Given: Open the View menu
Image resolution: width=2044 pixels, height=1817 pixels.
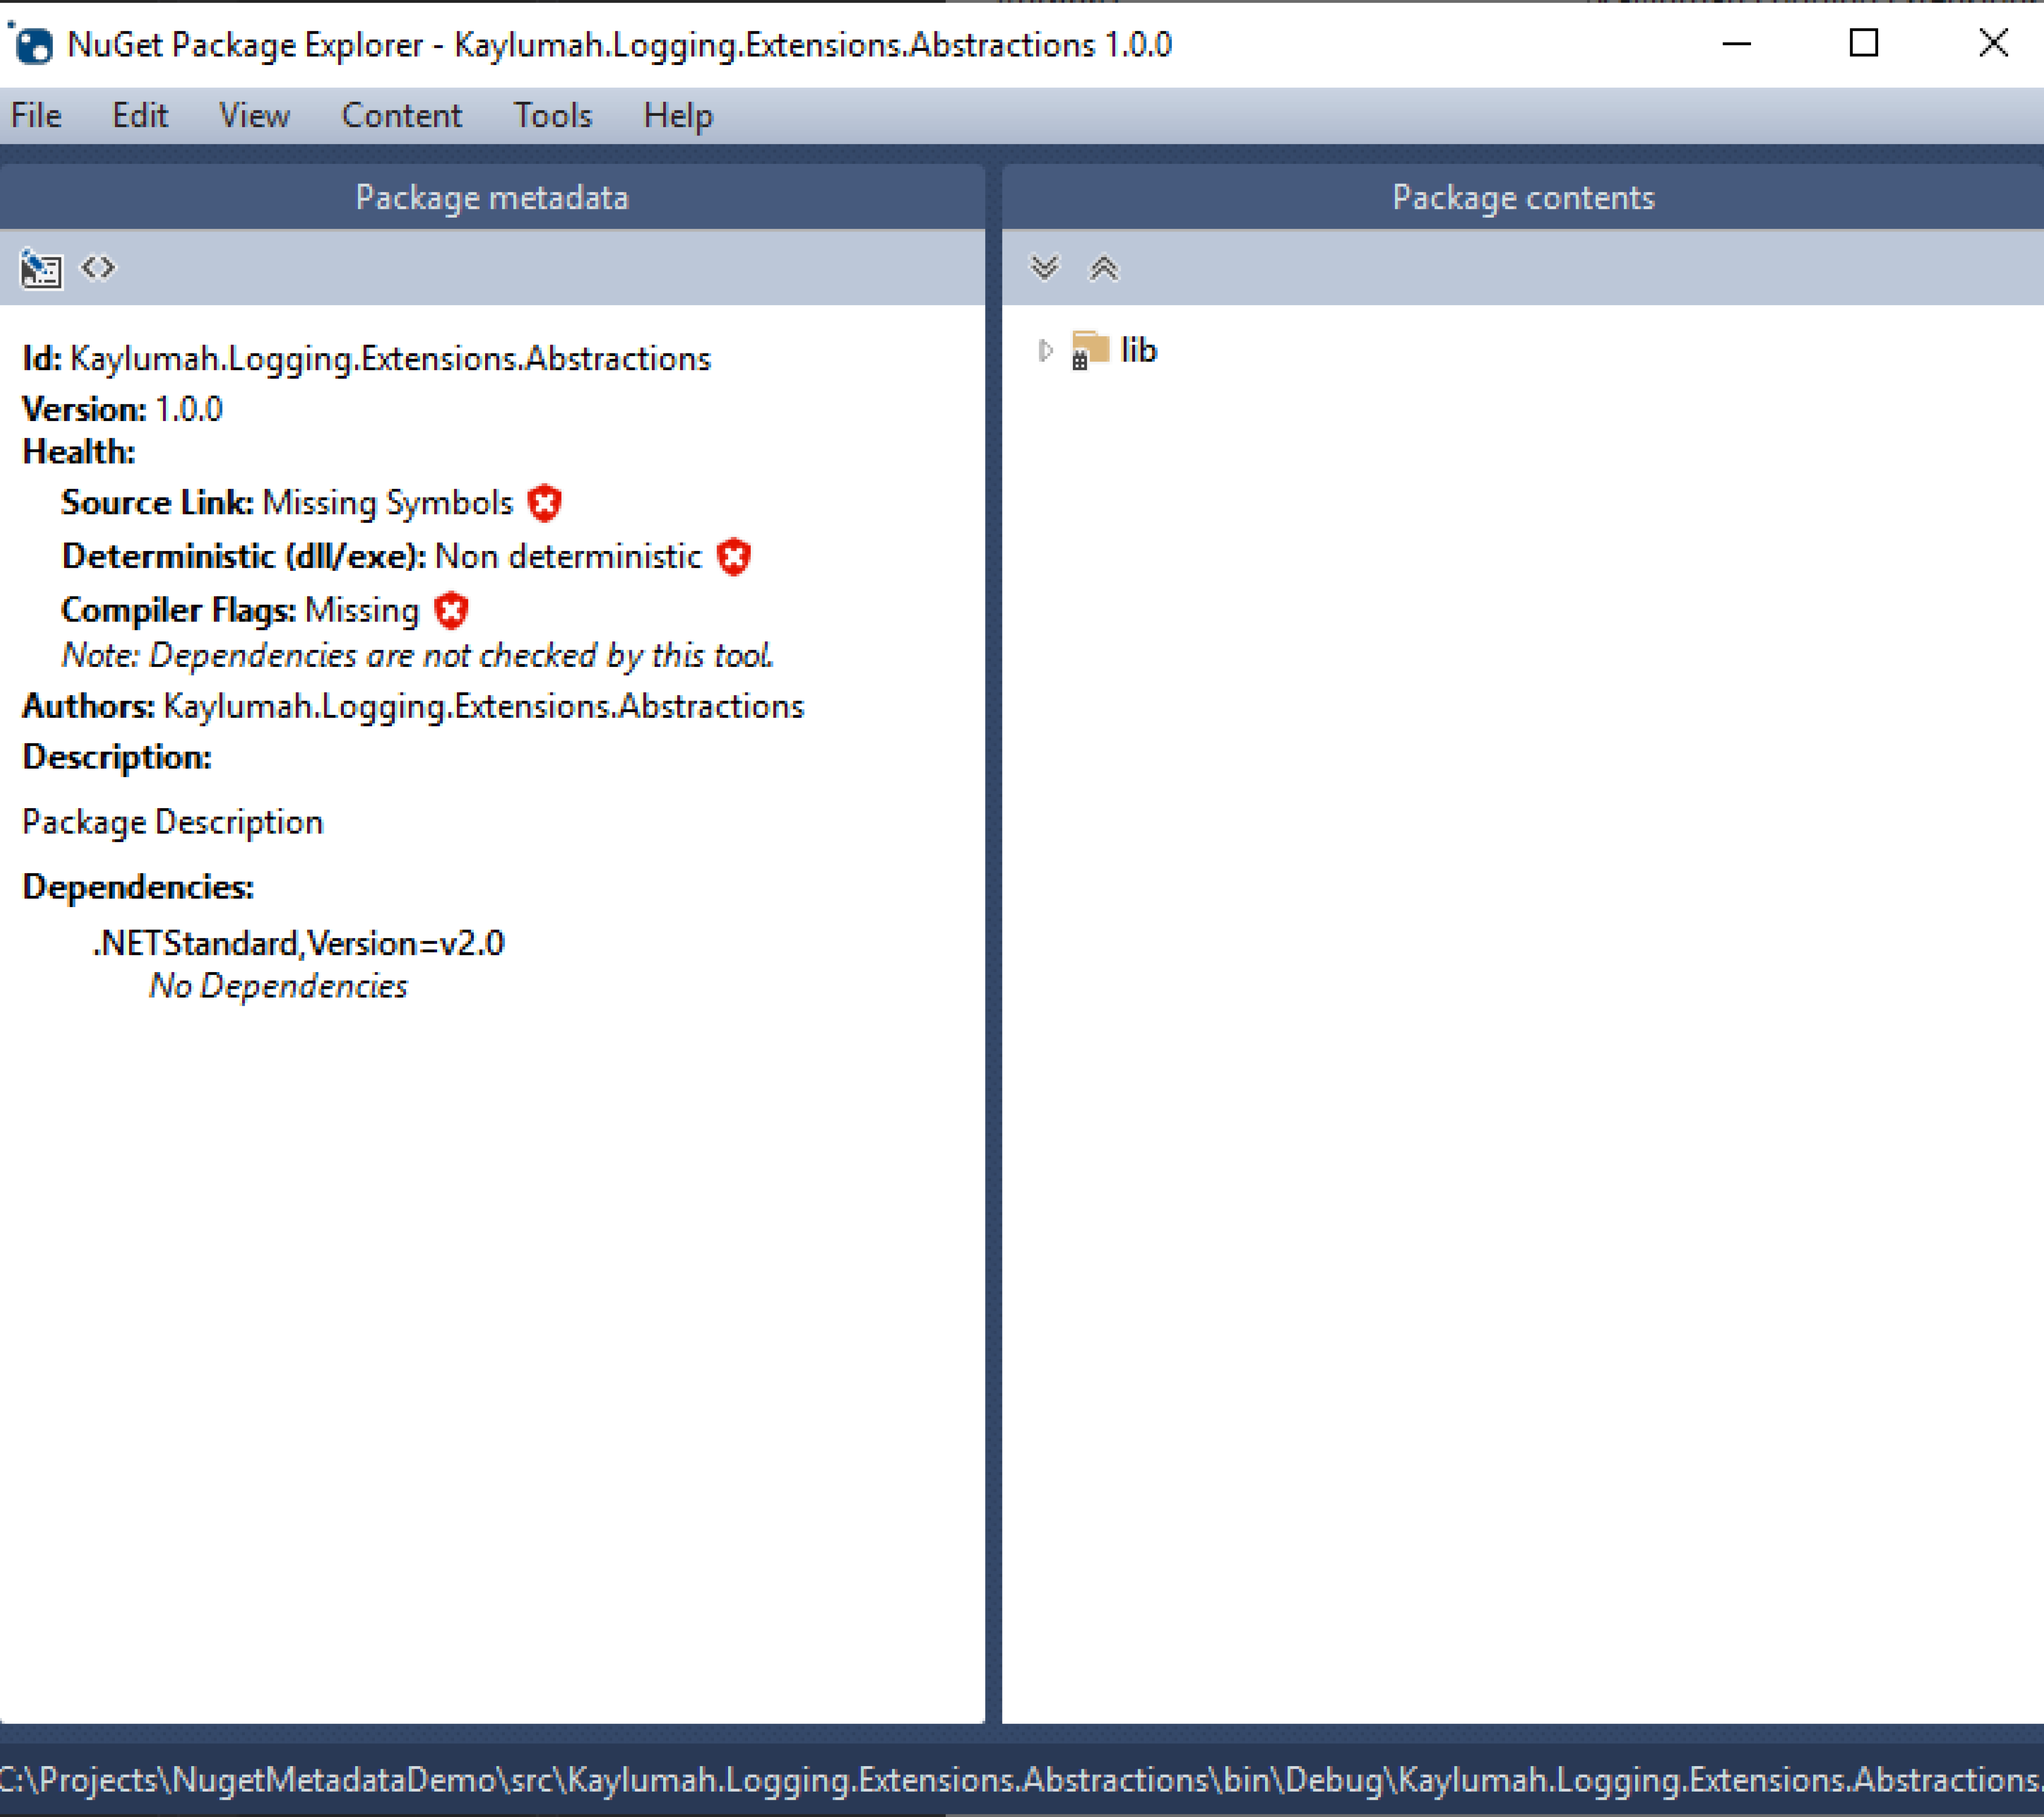Looking at the screenshot, I should point(254,116).
